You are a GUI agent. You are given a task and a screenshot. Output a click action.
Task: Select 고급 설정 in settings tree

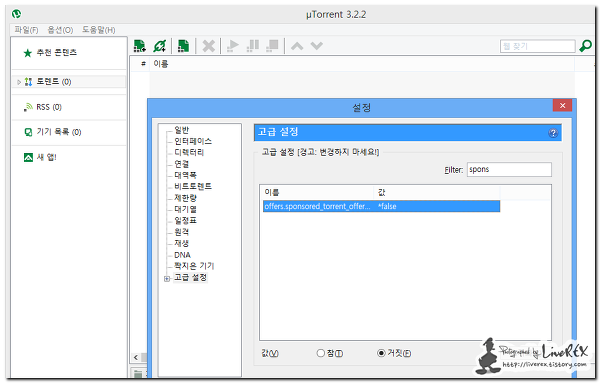(191, 277)
